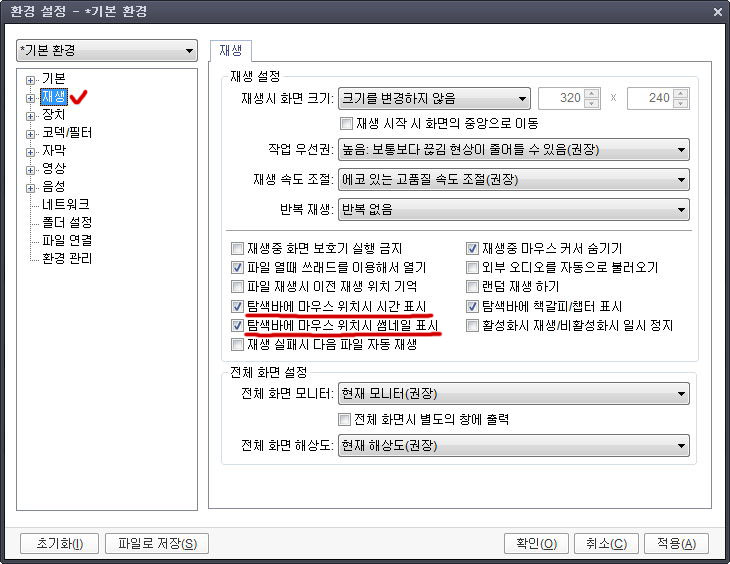Open the *기본 환경 profile dropdown

[107, 50]
